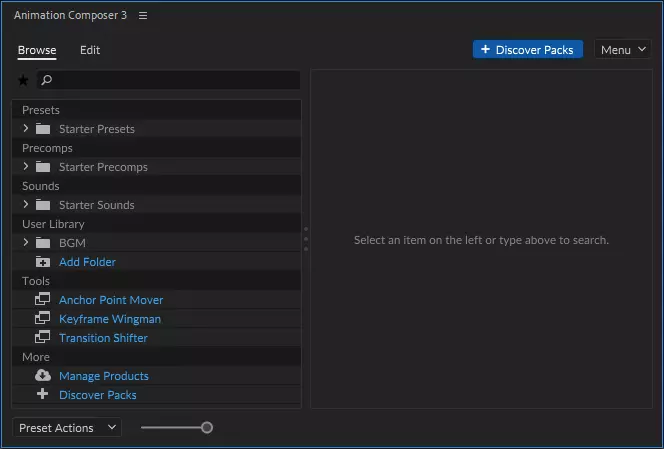Toggle the favorites star filter
This screenshot has width=664, height=449.
23,80
